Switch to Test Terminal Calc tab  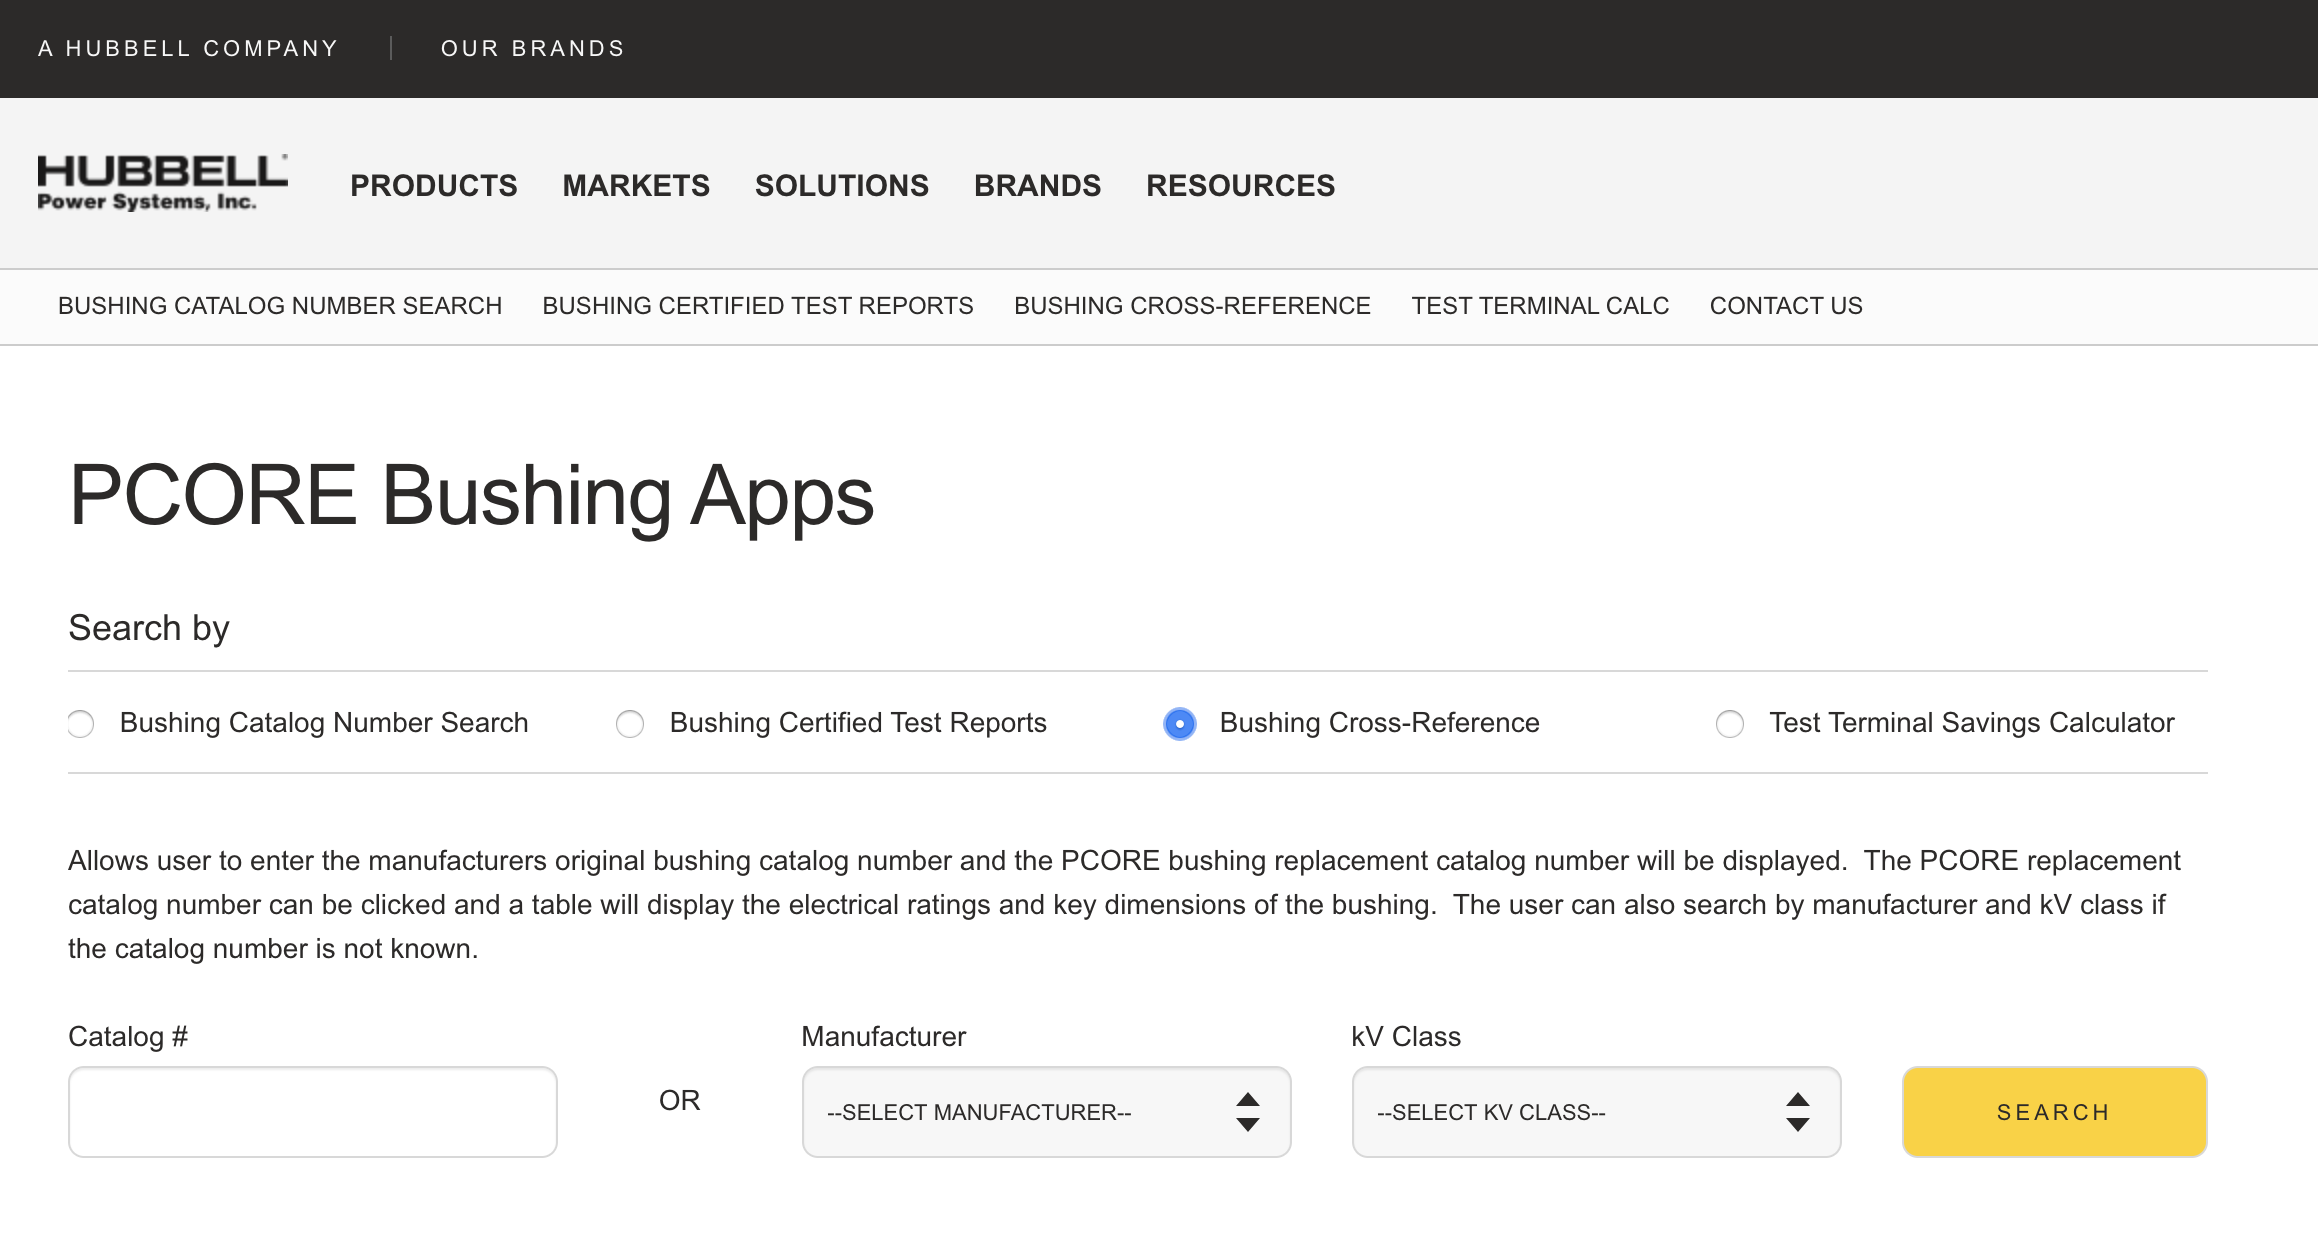[1540, 306]
